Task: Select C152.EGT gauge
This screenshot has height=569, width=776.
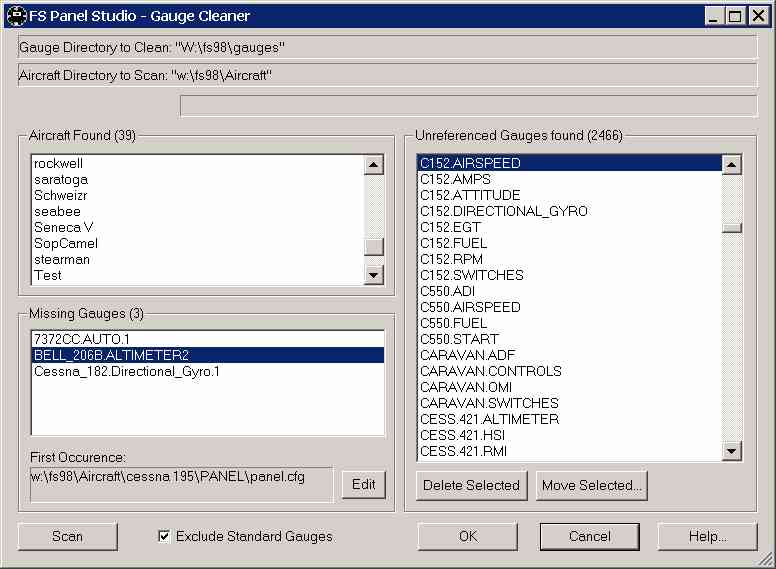Action: tap(570, 227)
